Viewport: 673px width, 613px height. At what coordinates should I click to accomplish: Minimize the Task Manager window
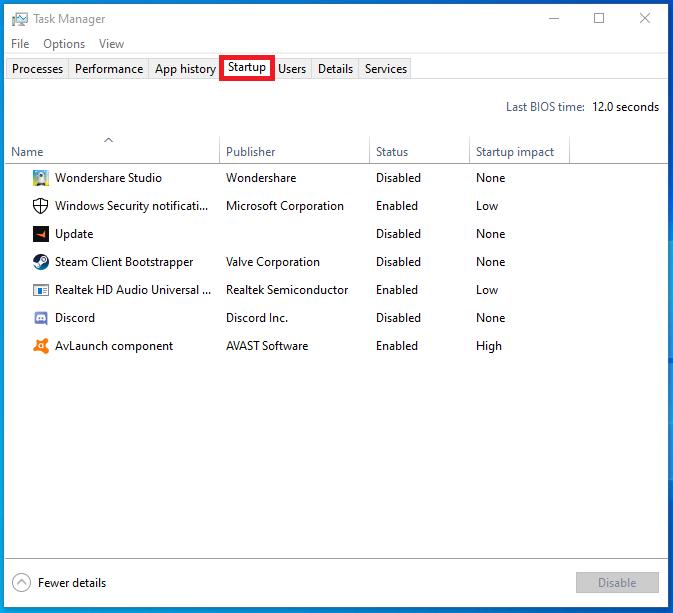click(x=554, y=18)
